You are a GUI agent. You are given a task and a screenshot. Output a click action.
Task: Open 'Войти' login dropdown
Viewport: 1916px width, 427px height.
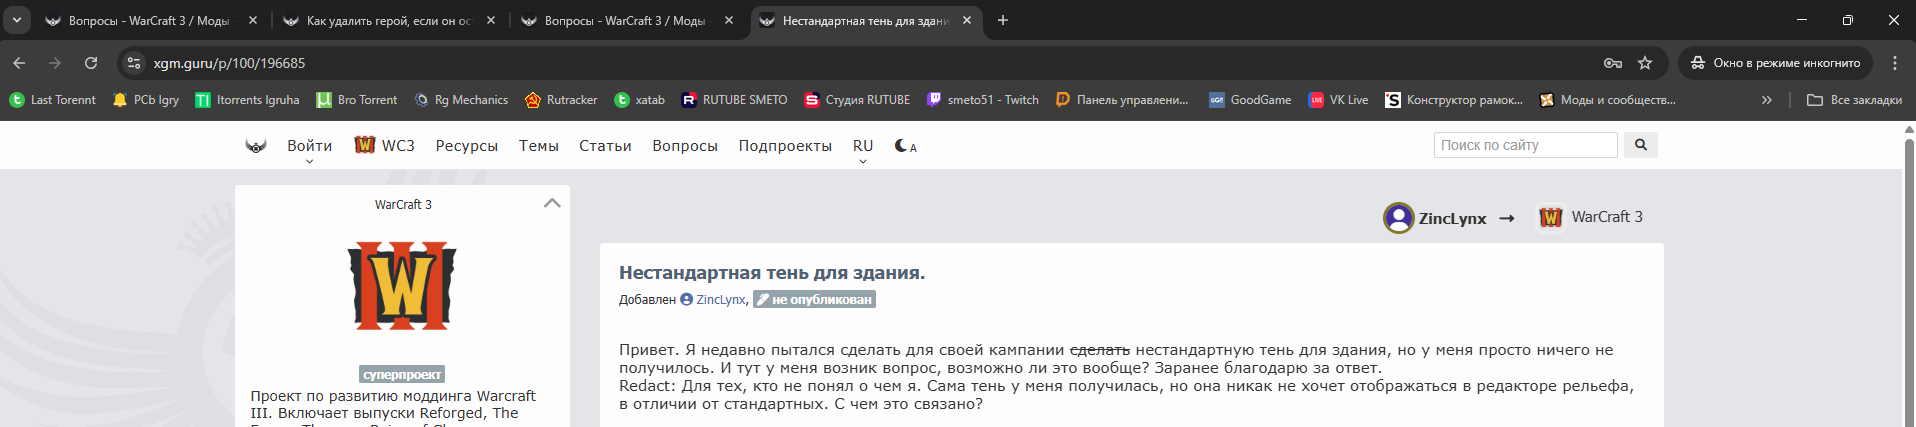tap(309, 146)
